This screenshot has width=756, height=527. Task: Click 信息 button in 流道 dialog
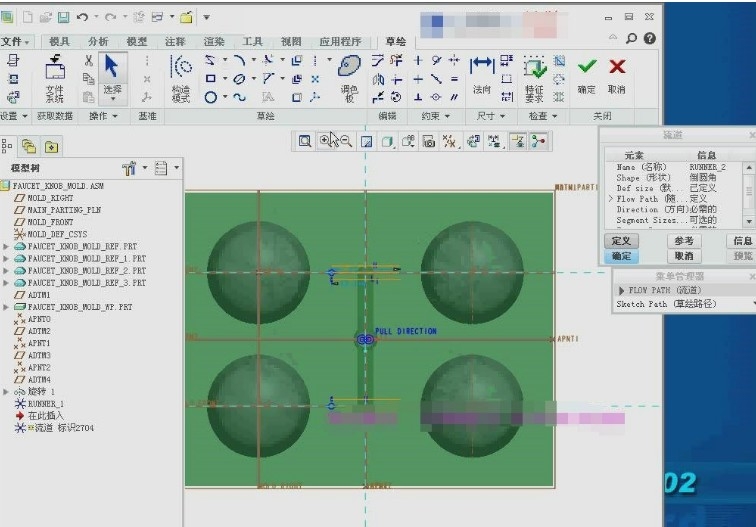[x=742, y=241]
